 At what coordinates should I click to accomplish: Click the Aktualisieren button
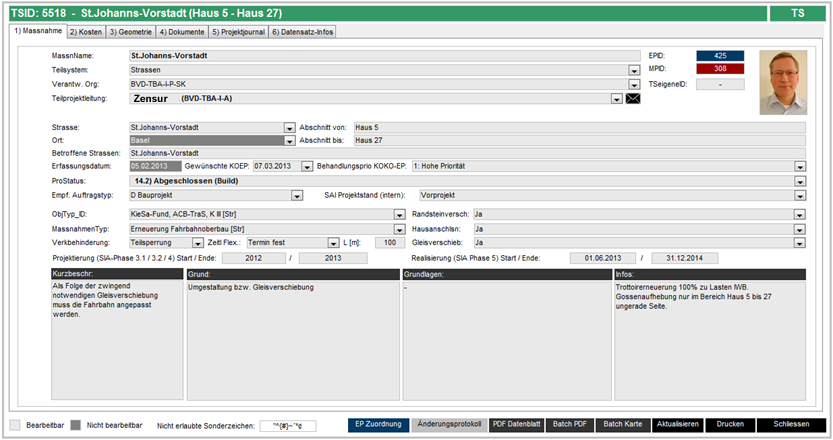[675, 425]
